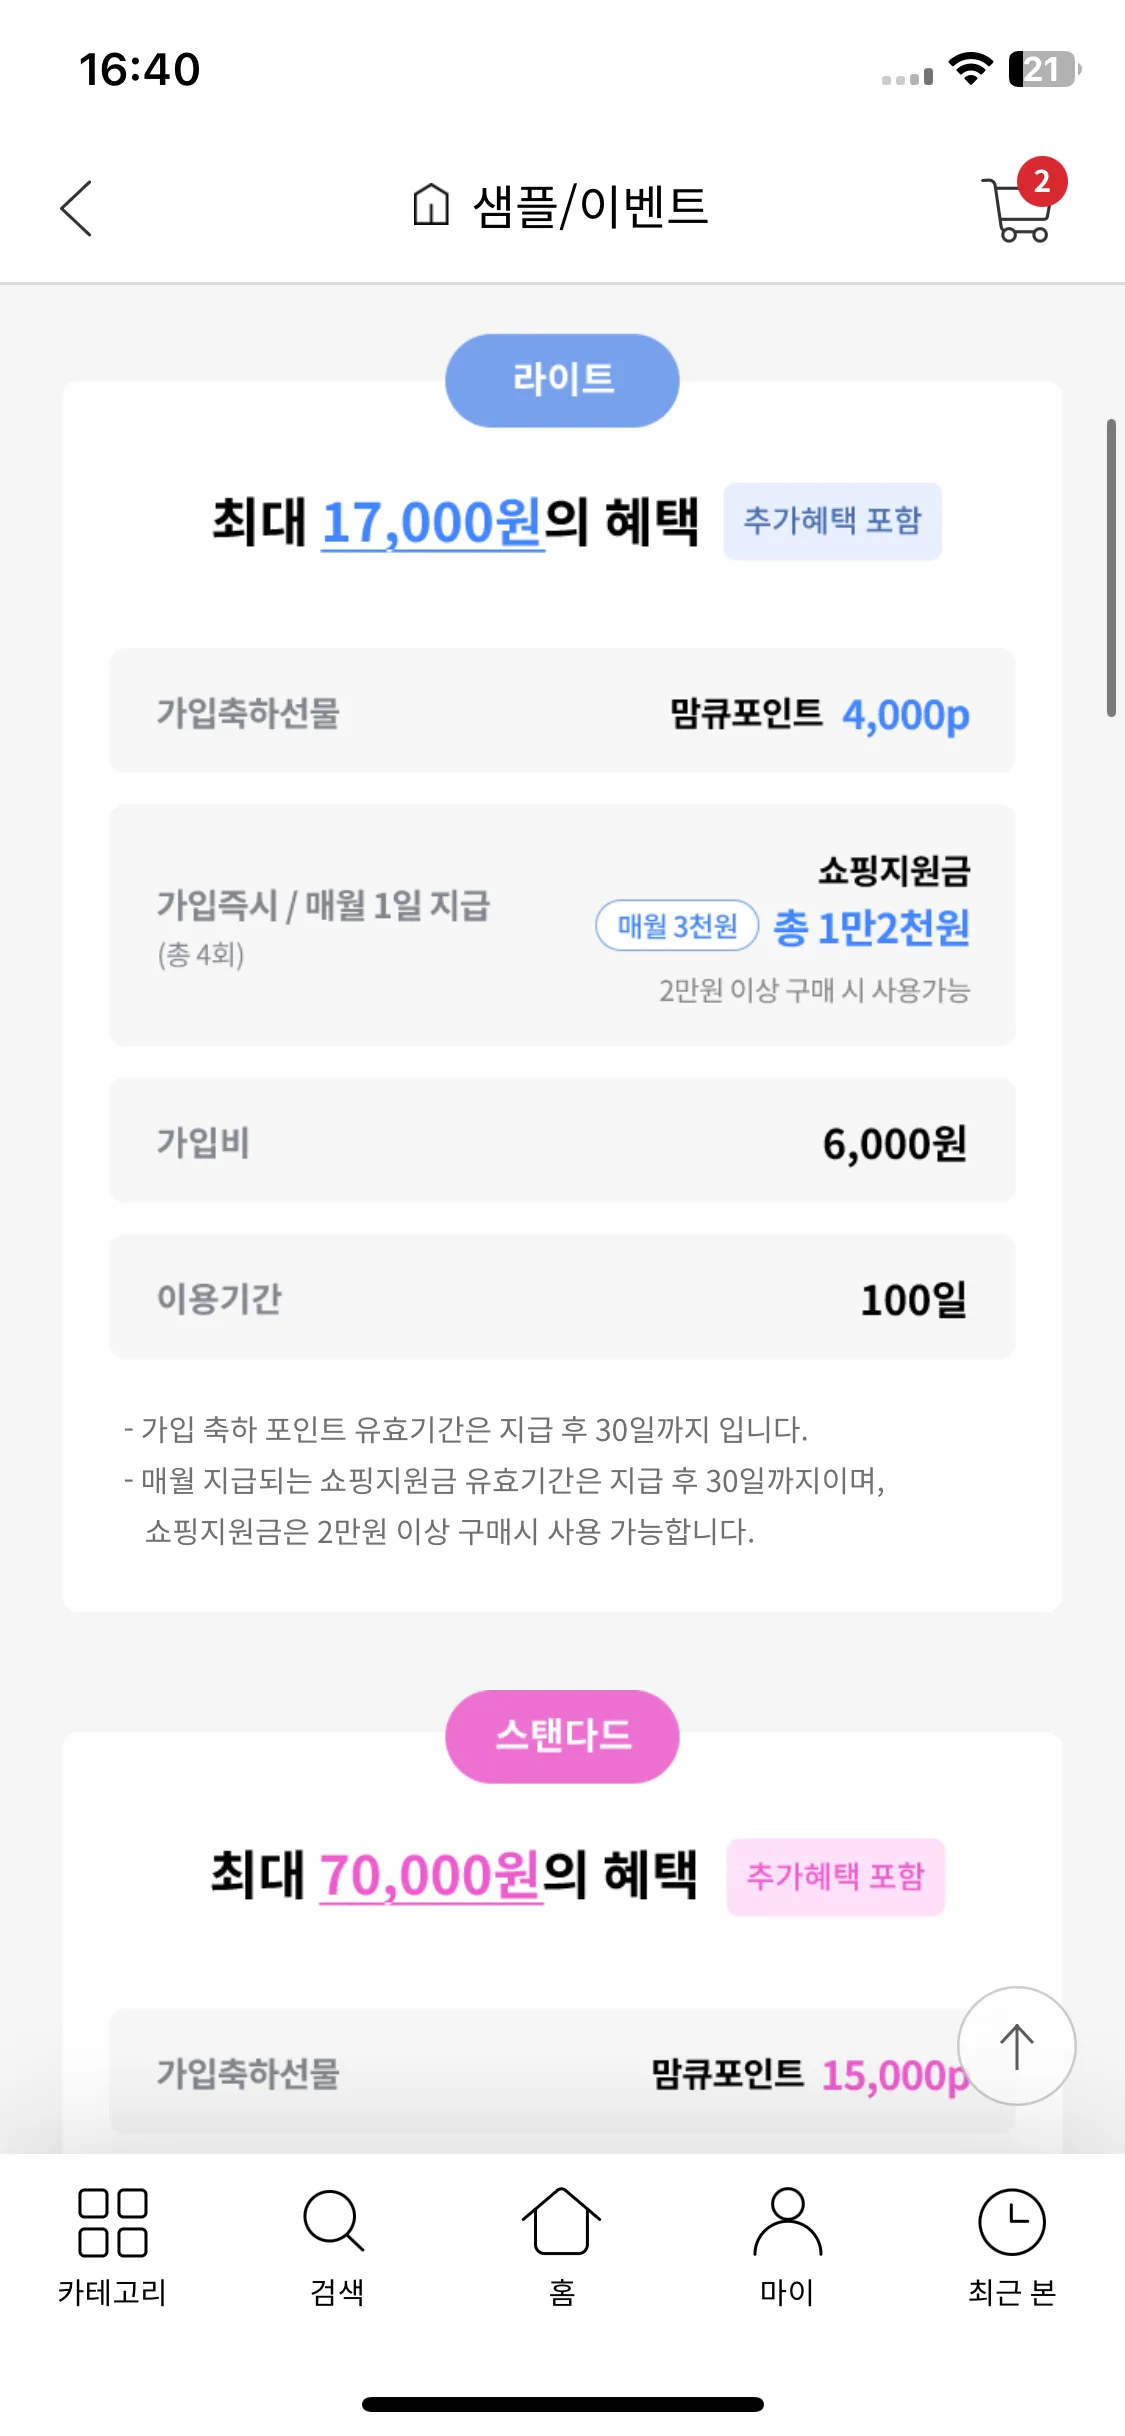
Task: Tap the house icon beside 샘플/이벤트 title
Action: (x=431, y=205)
